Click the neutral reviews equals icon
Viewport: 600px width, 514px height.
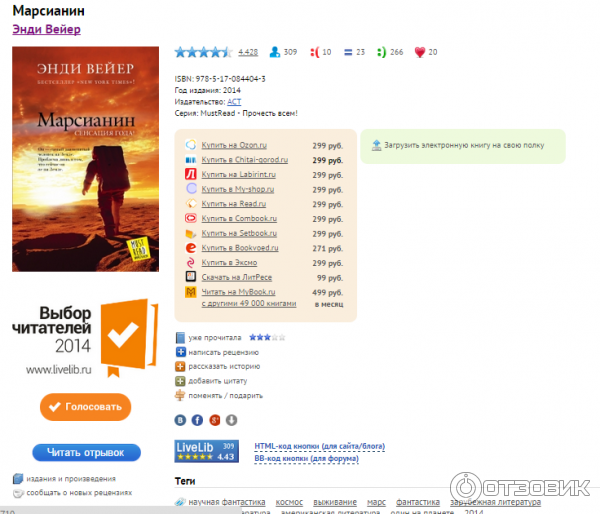[348, 52]
